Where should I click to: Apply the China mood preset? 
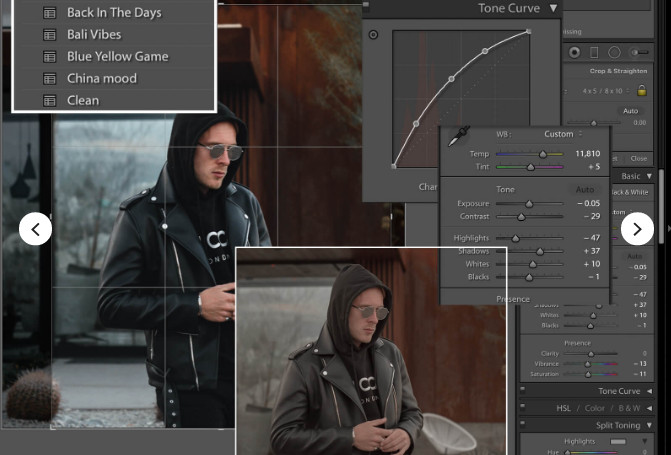tap(101, 78)
